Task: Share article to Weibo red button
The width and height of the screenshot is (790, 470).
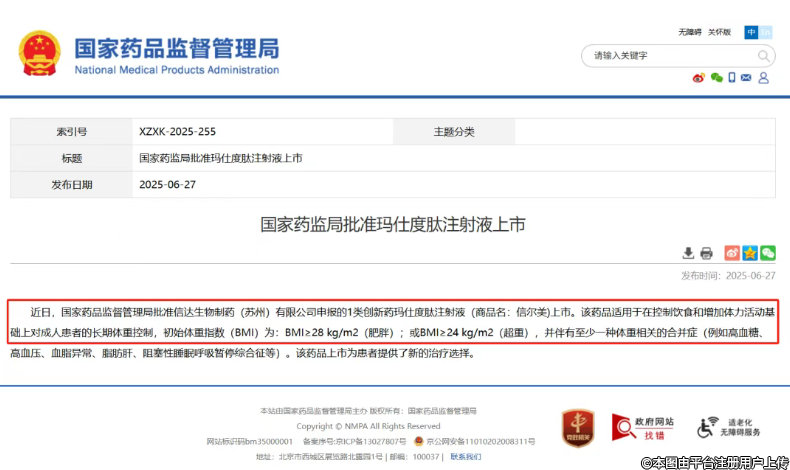Action: click(732, 253)
